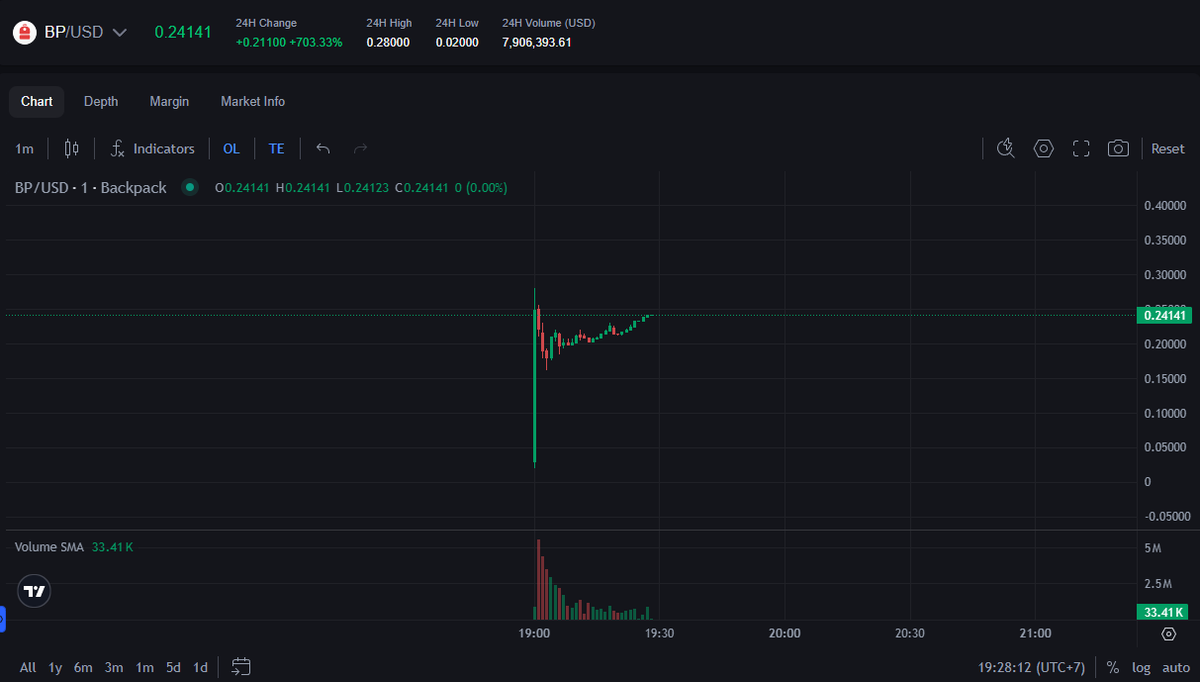Switch to the Chart tab
The height and width of the screenshot is (682, 1200).
click(x=37, y=101)
